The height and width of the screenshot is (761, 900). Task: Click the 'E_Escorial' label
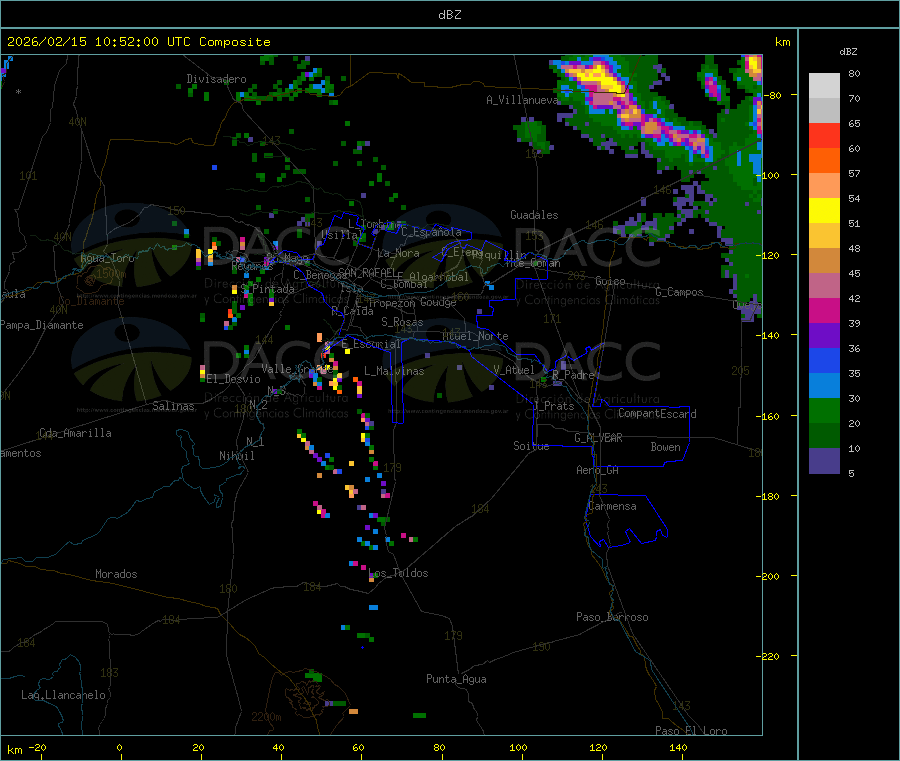coord(371,344)
